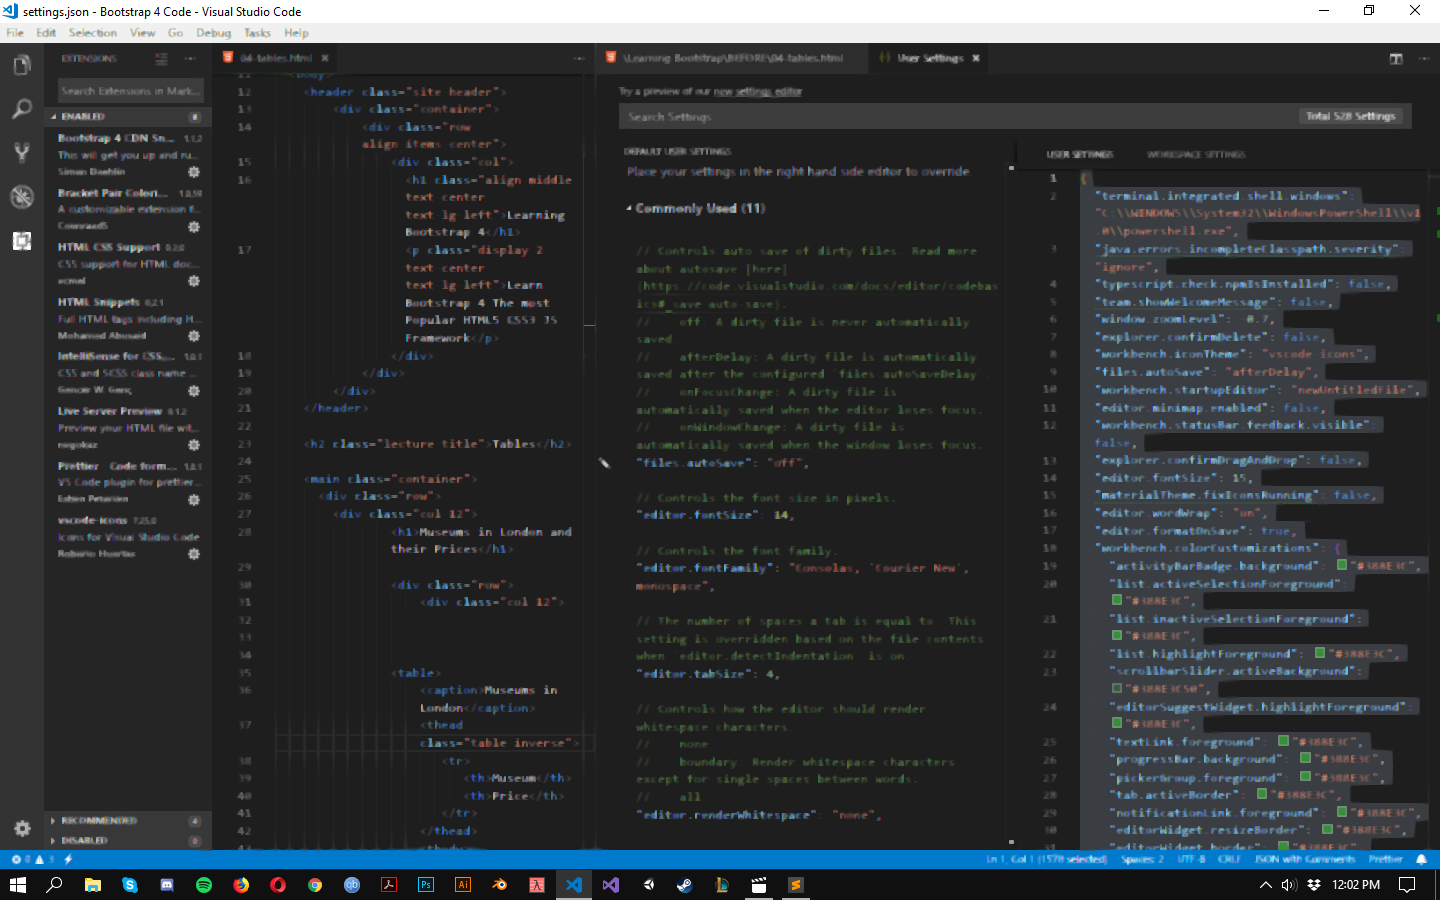Screen dimensions: 1440x900
Task: Click the lightning bolt status bar icon
Action: [68, 859]
